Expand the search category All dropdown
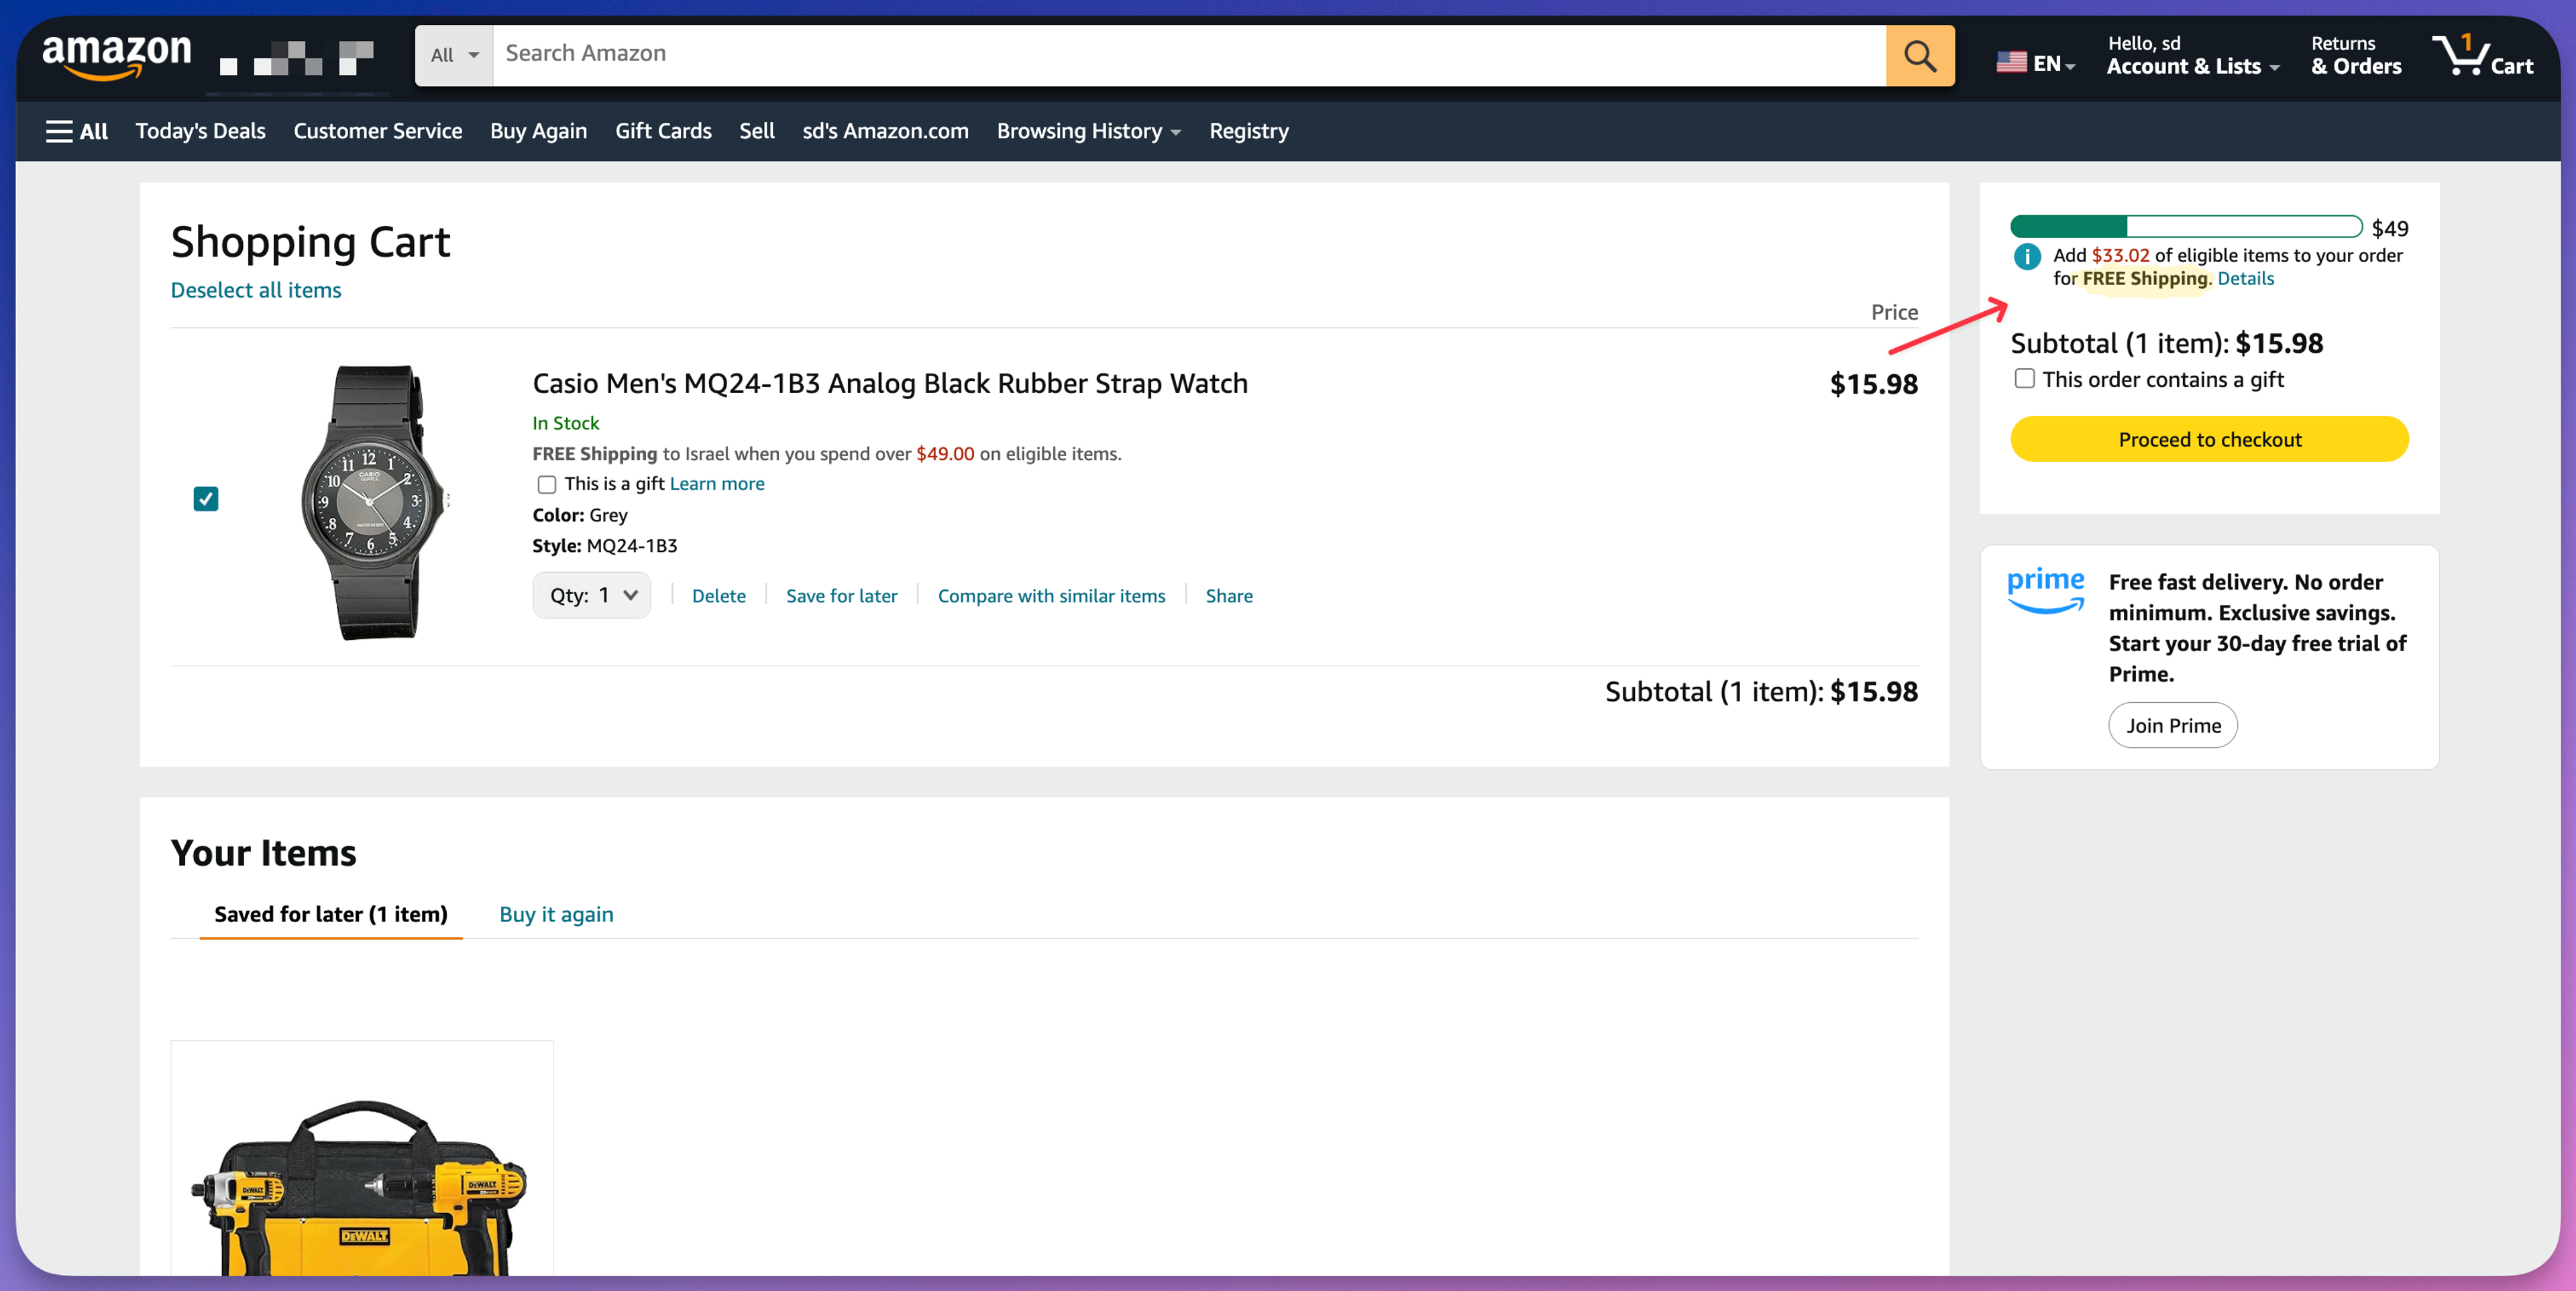This screenshot has width=2576, height=1291. (x=454, y=55)
